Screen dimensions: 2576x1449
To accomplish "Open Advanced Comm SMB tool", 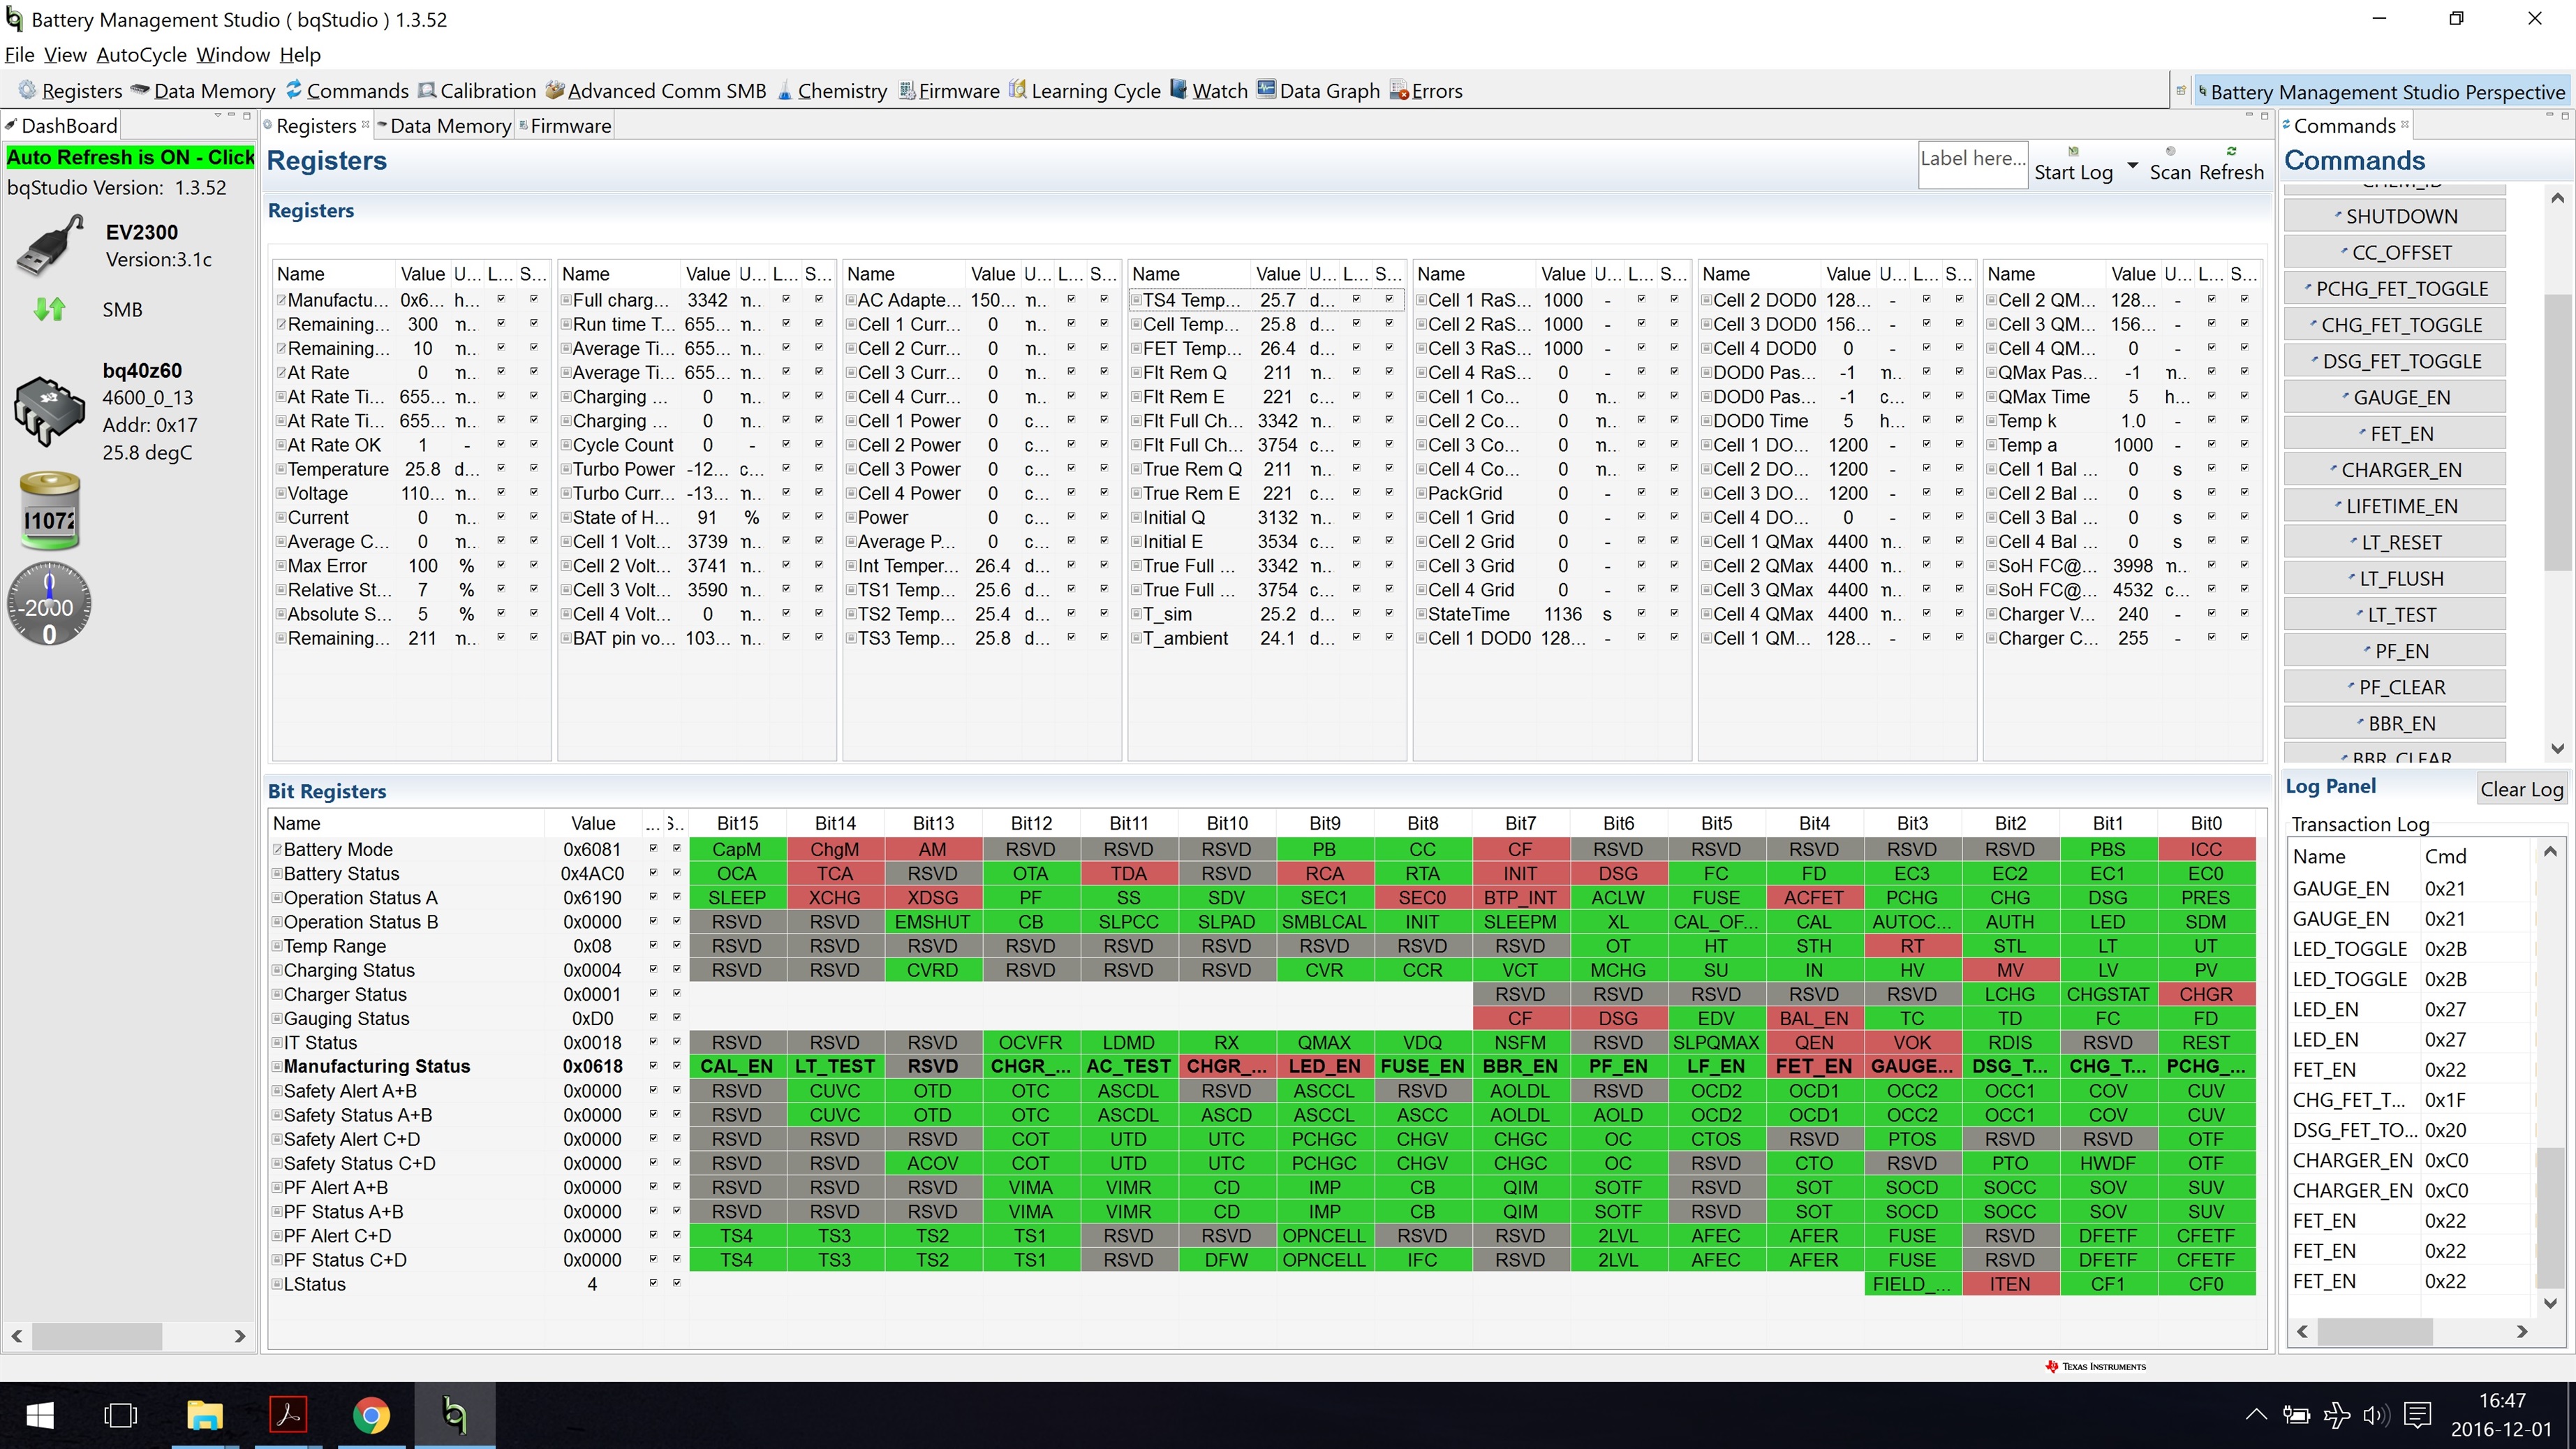I will 656,91.
